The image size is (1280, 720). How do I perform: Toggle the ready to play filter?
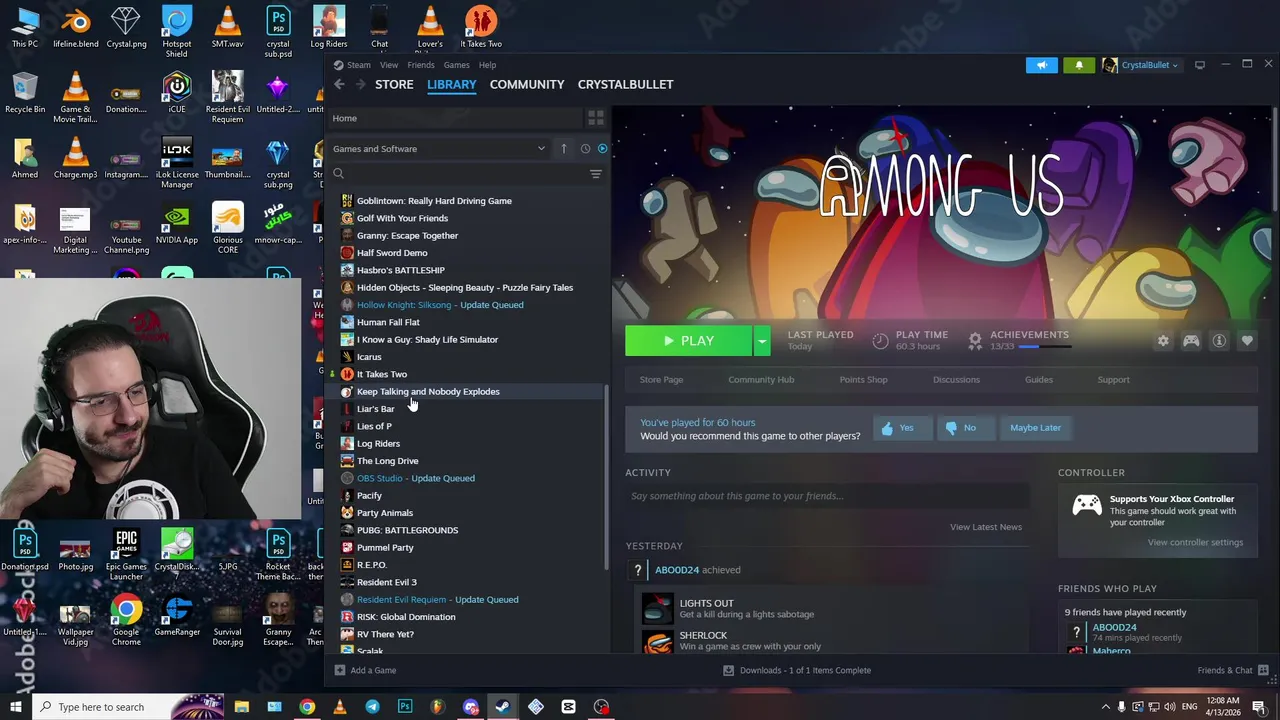602,149
